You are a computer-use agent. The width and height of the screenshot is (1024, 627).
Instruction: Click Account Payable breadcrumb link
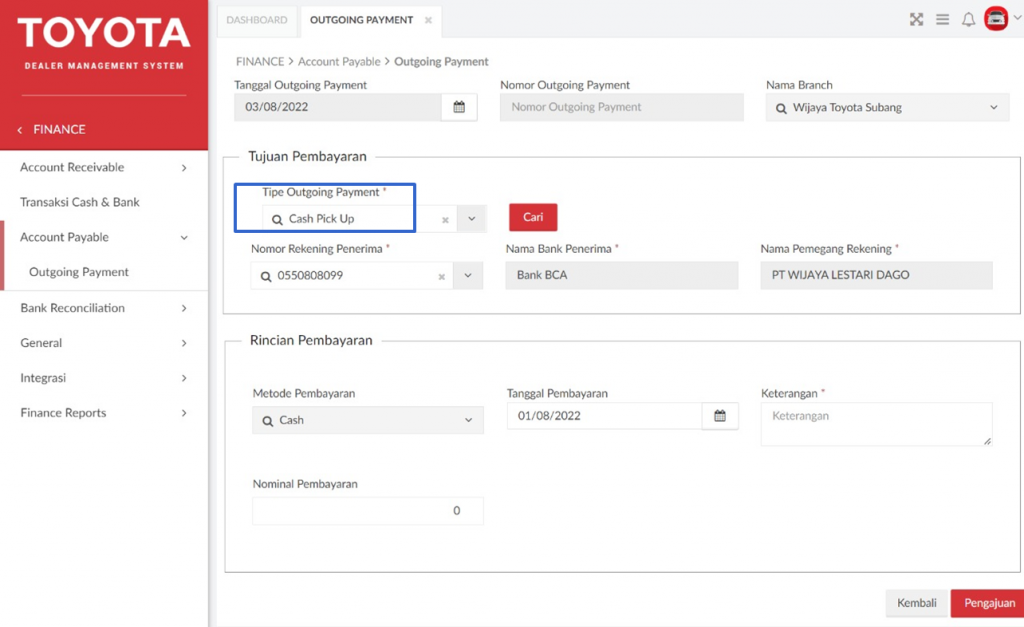[339, 61]
